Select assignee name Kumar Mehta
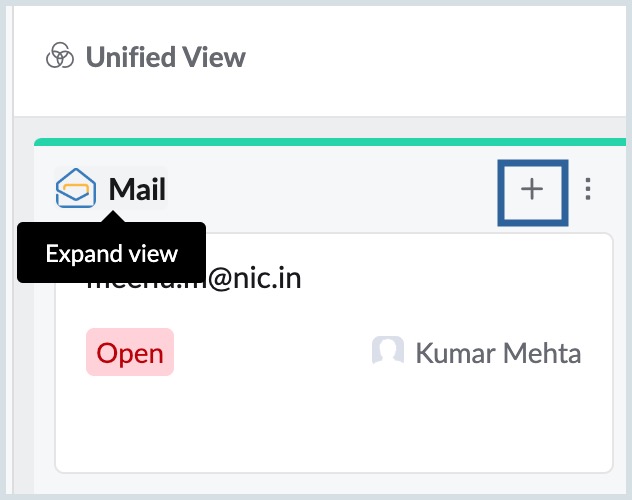This screenshot has height=500, width=632. coord(498,353)
